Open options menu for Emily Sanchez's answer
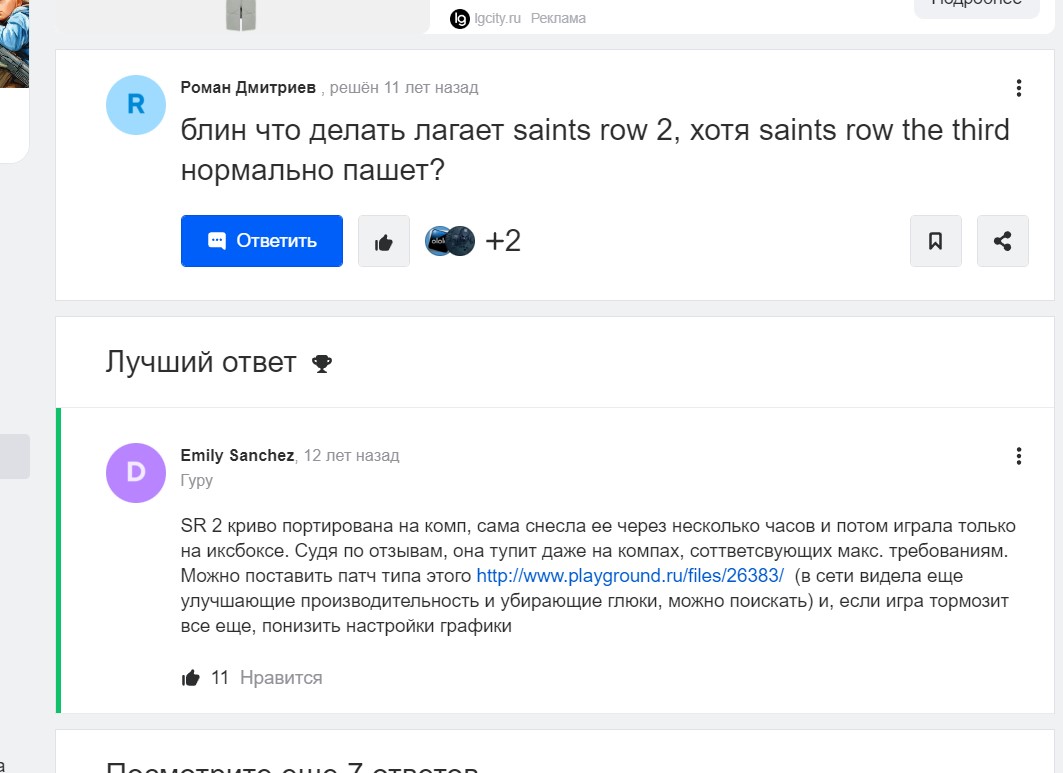This screenshot has width=1063, height=773. (x=1018, y=456)
